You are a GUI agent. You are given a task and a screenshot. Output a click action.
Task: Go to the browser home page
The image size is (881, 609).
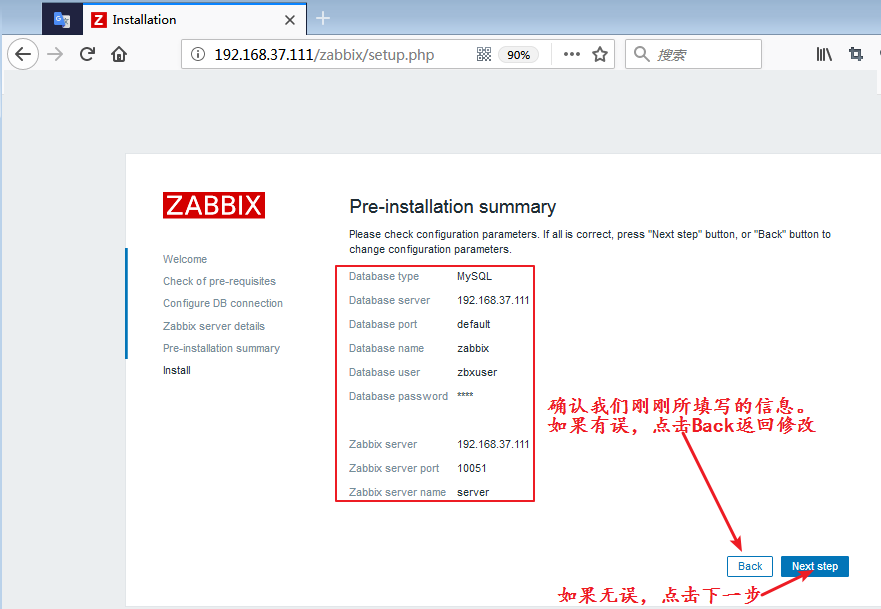pos(119,55)
